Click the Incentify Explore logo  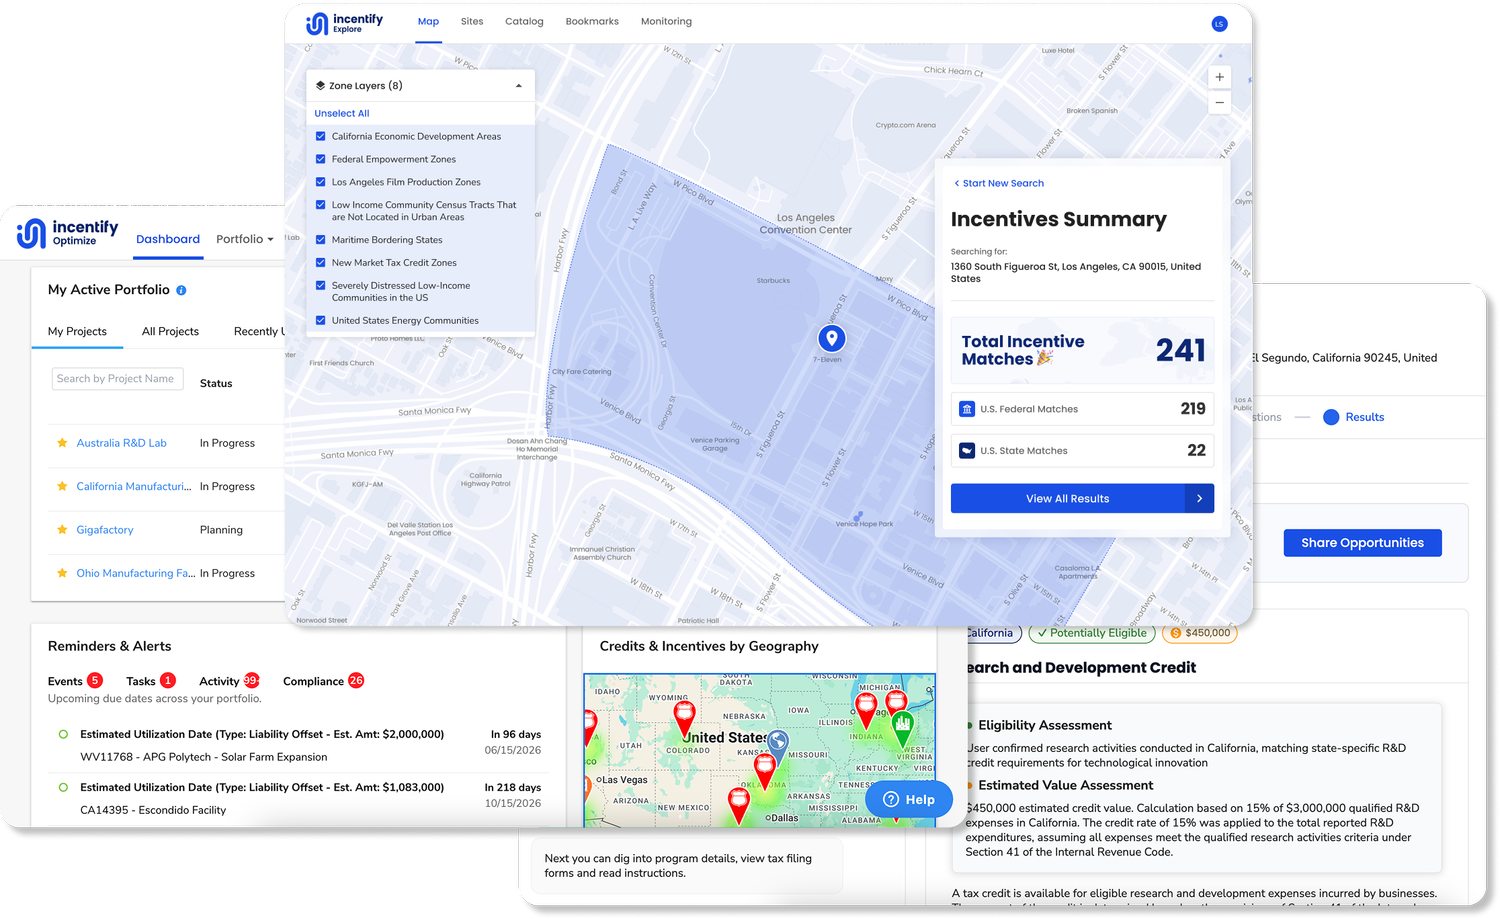(x=344, y=23)
